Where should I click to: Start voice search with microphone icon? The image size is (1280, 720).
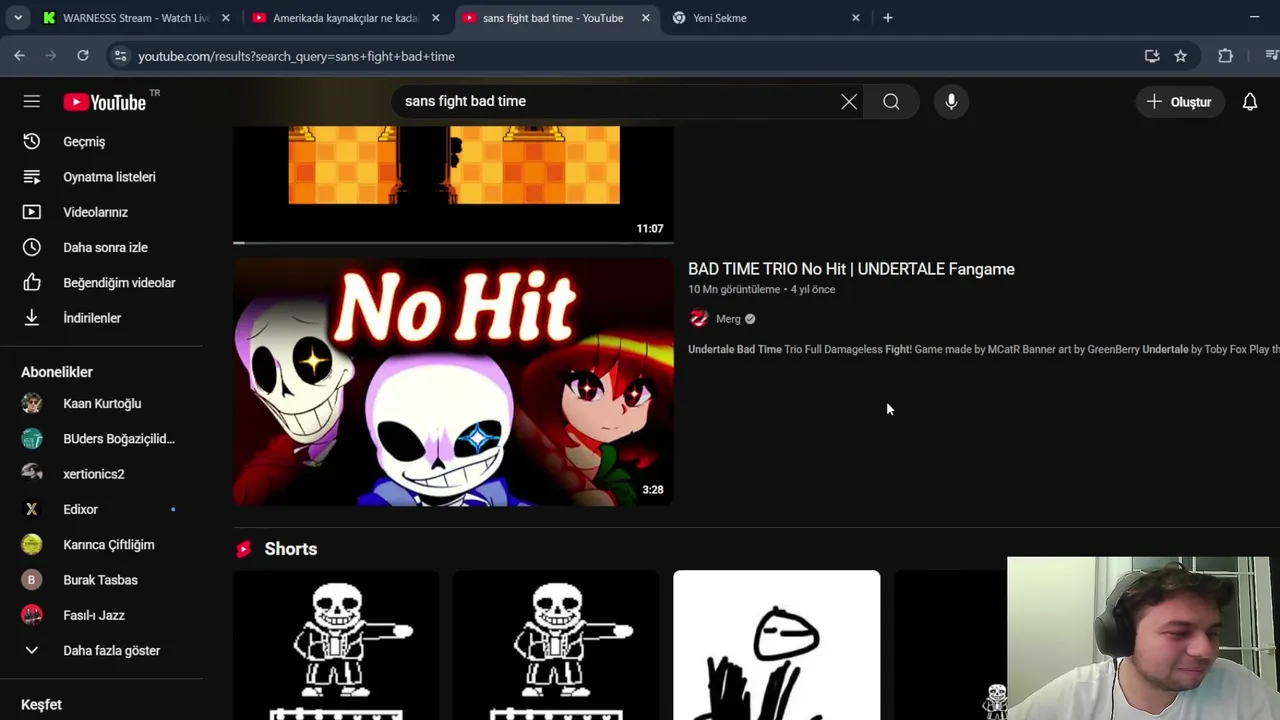[951, 101]
